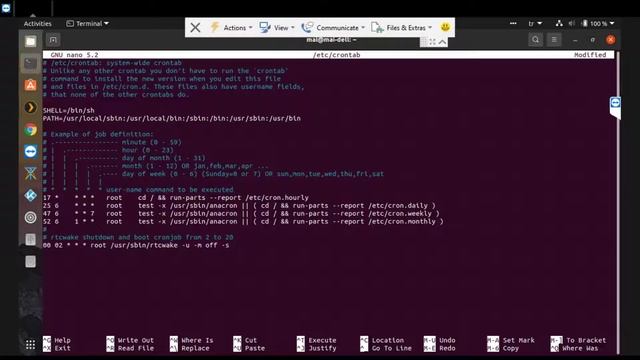The height and width of the screenshot is (360, 640).
Task: Open the battery 100 % system menu
Action: 598,24
